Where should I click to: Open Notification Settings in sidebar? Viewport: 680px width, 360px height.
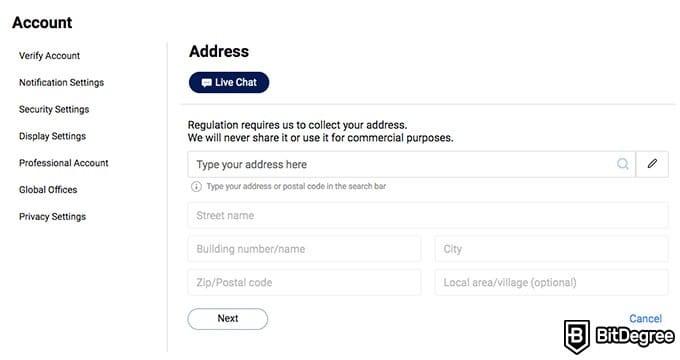pos(62,82)
